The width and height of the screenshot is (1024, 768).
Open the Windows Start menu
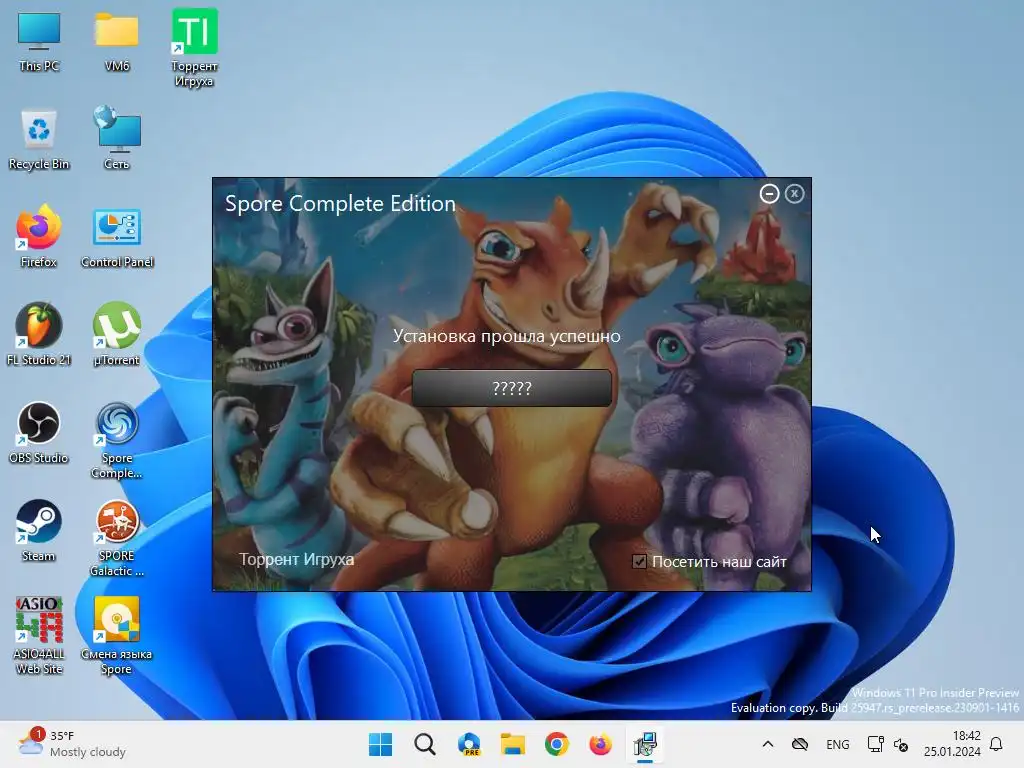[x=380, y=744]
